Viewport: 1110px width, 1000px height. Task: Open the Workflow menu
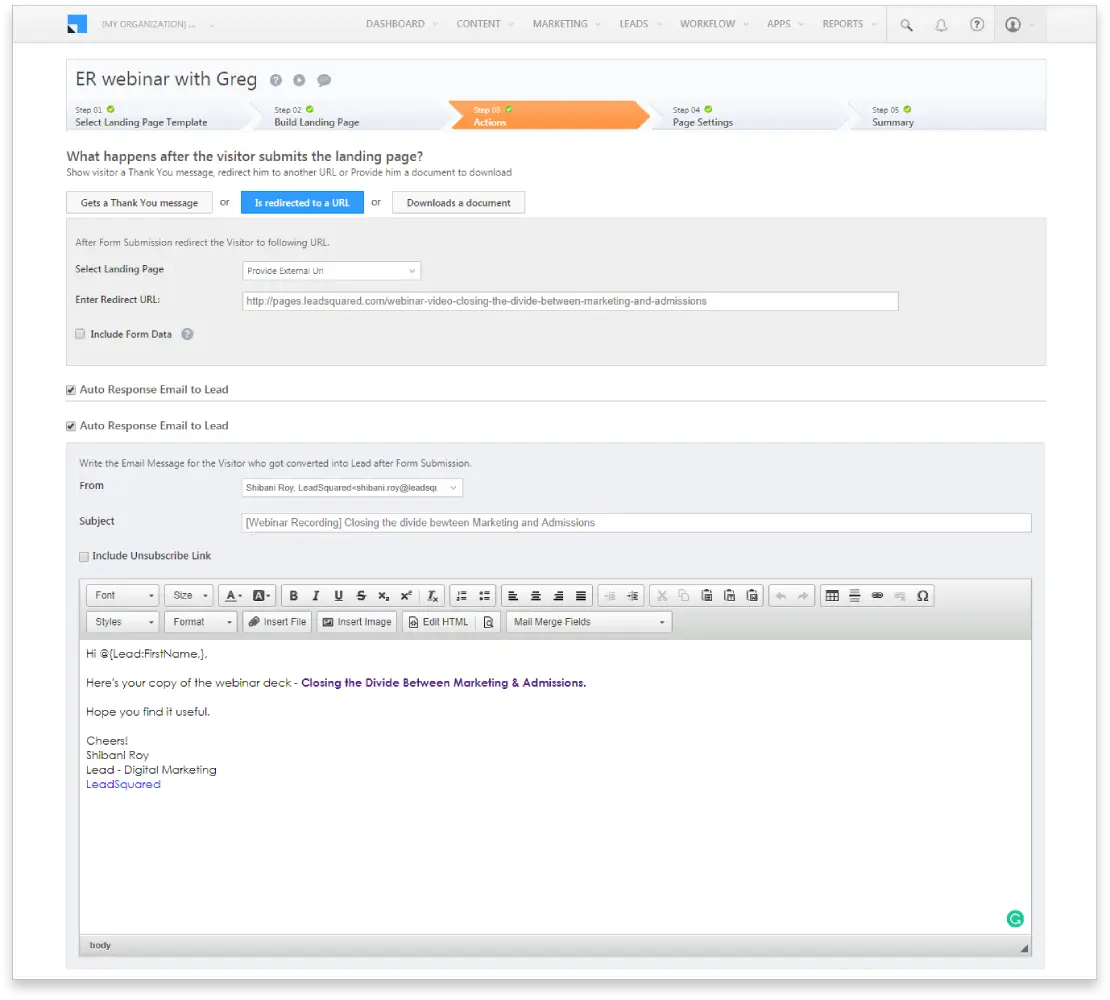tap(714, 24)
